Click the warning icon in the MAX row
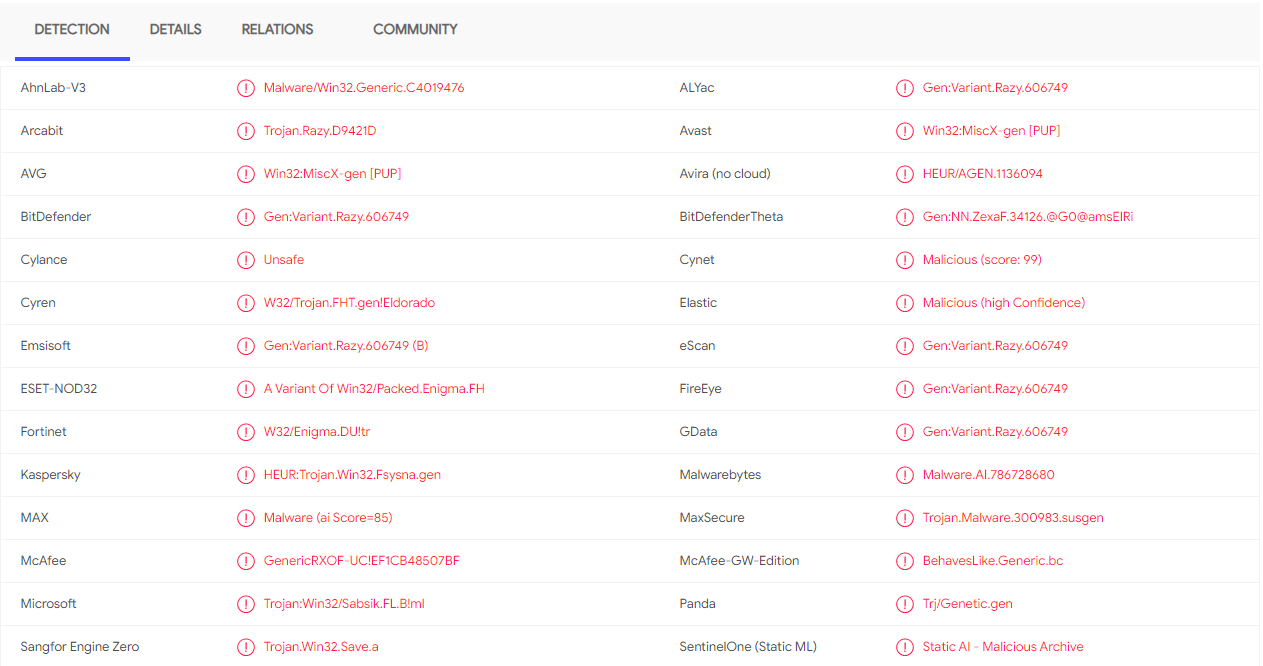The height and width of the screenshot is (666, 1263). [246, 518]
